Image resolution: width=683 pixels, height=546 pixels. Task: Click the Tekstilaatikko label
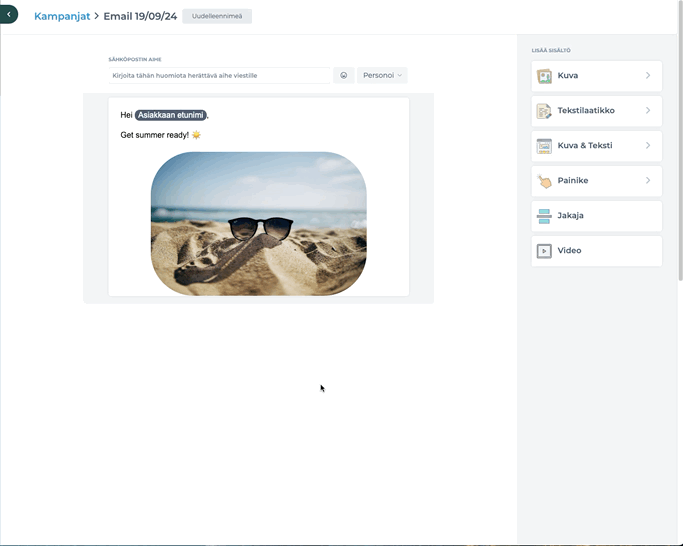pos(586,110)
